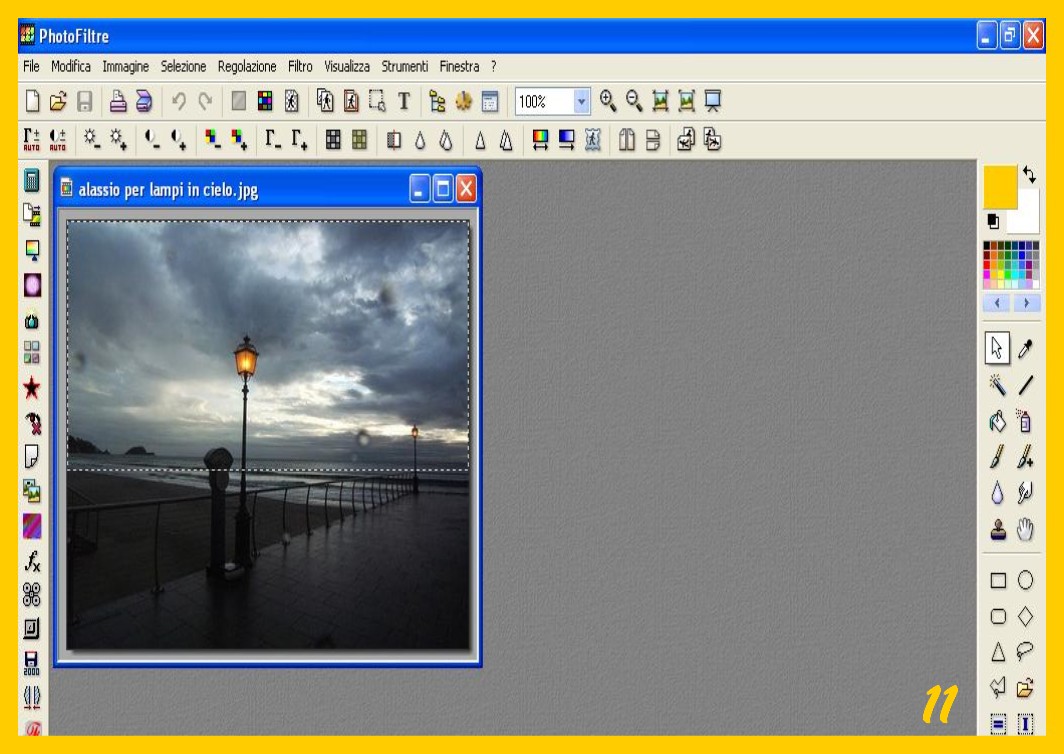Viewport: 1064px width, 754px height.
Task: Choose the Clone Stamp tool
Action: pyautogui.click(x=998, y=530)
